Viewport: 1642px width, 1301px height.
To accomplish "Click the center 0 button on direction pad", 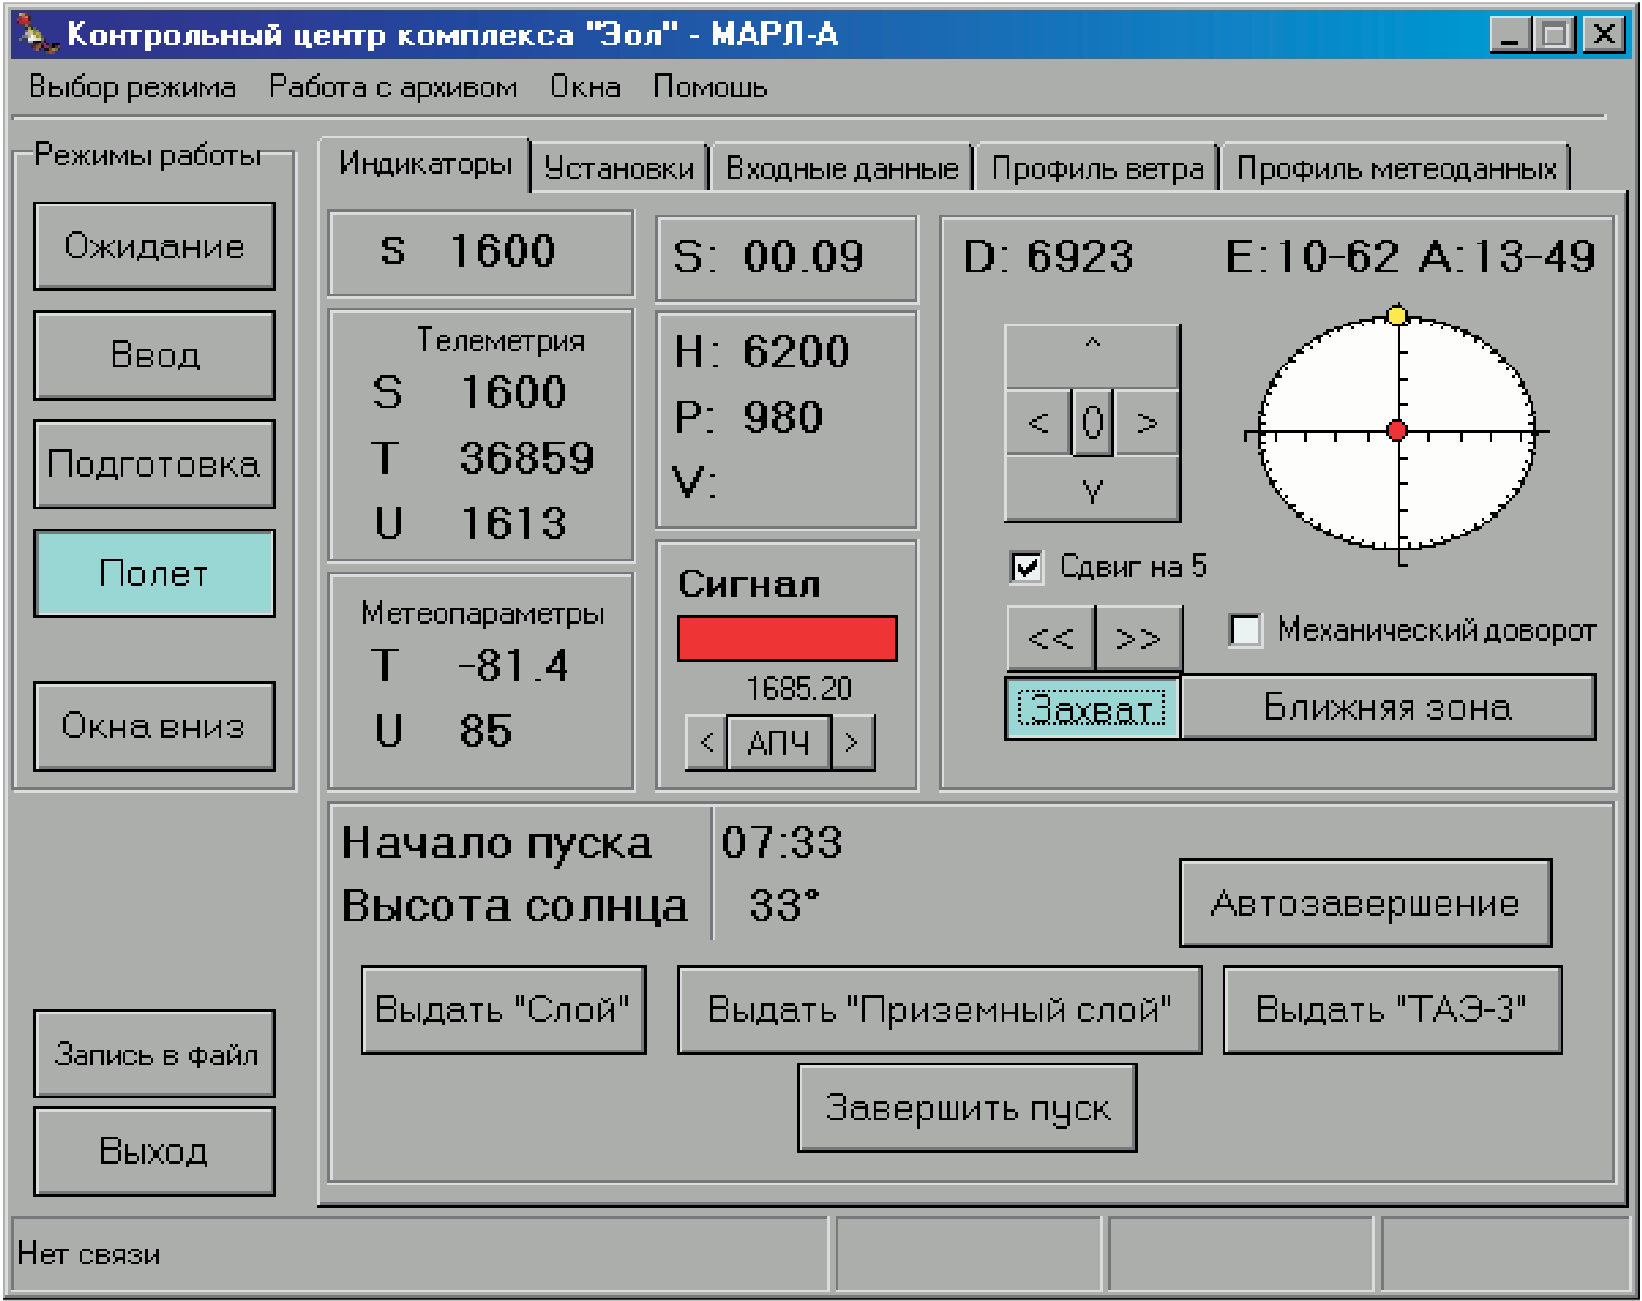I will [x=1093, y=423].
